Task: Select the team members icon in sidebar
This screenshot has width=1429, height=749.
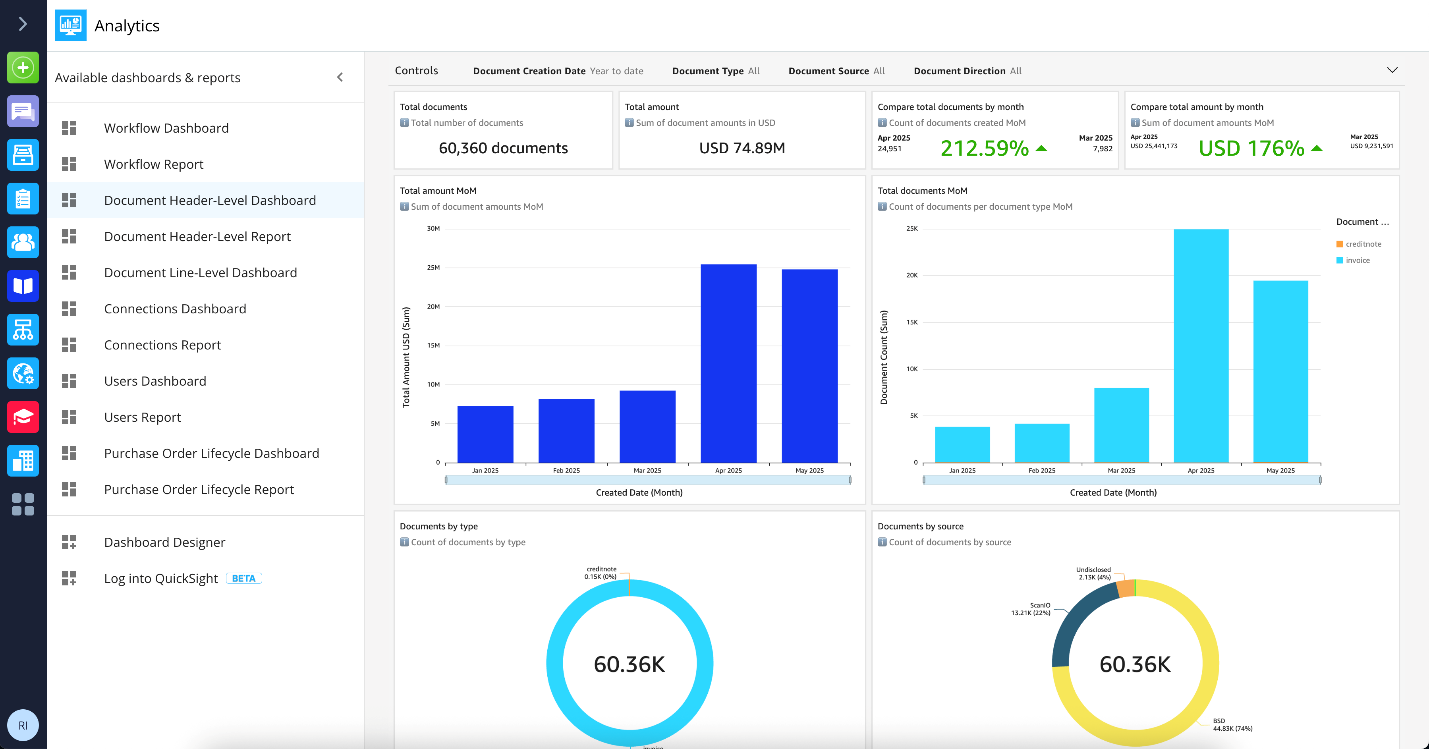Action: pos(23,242)
